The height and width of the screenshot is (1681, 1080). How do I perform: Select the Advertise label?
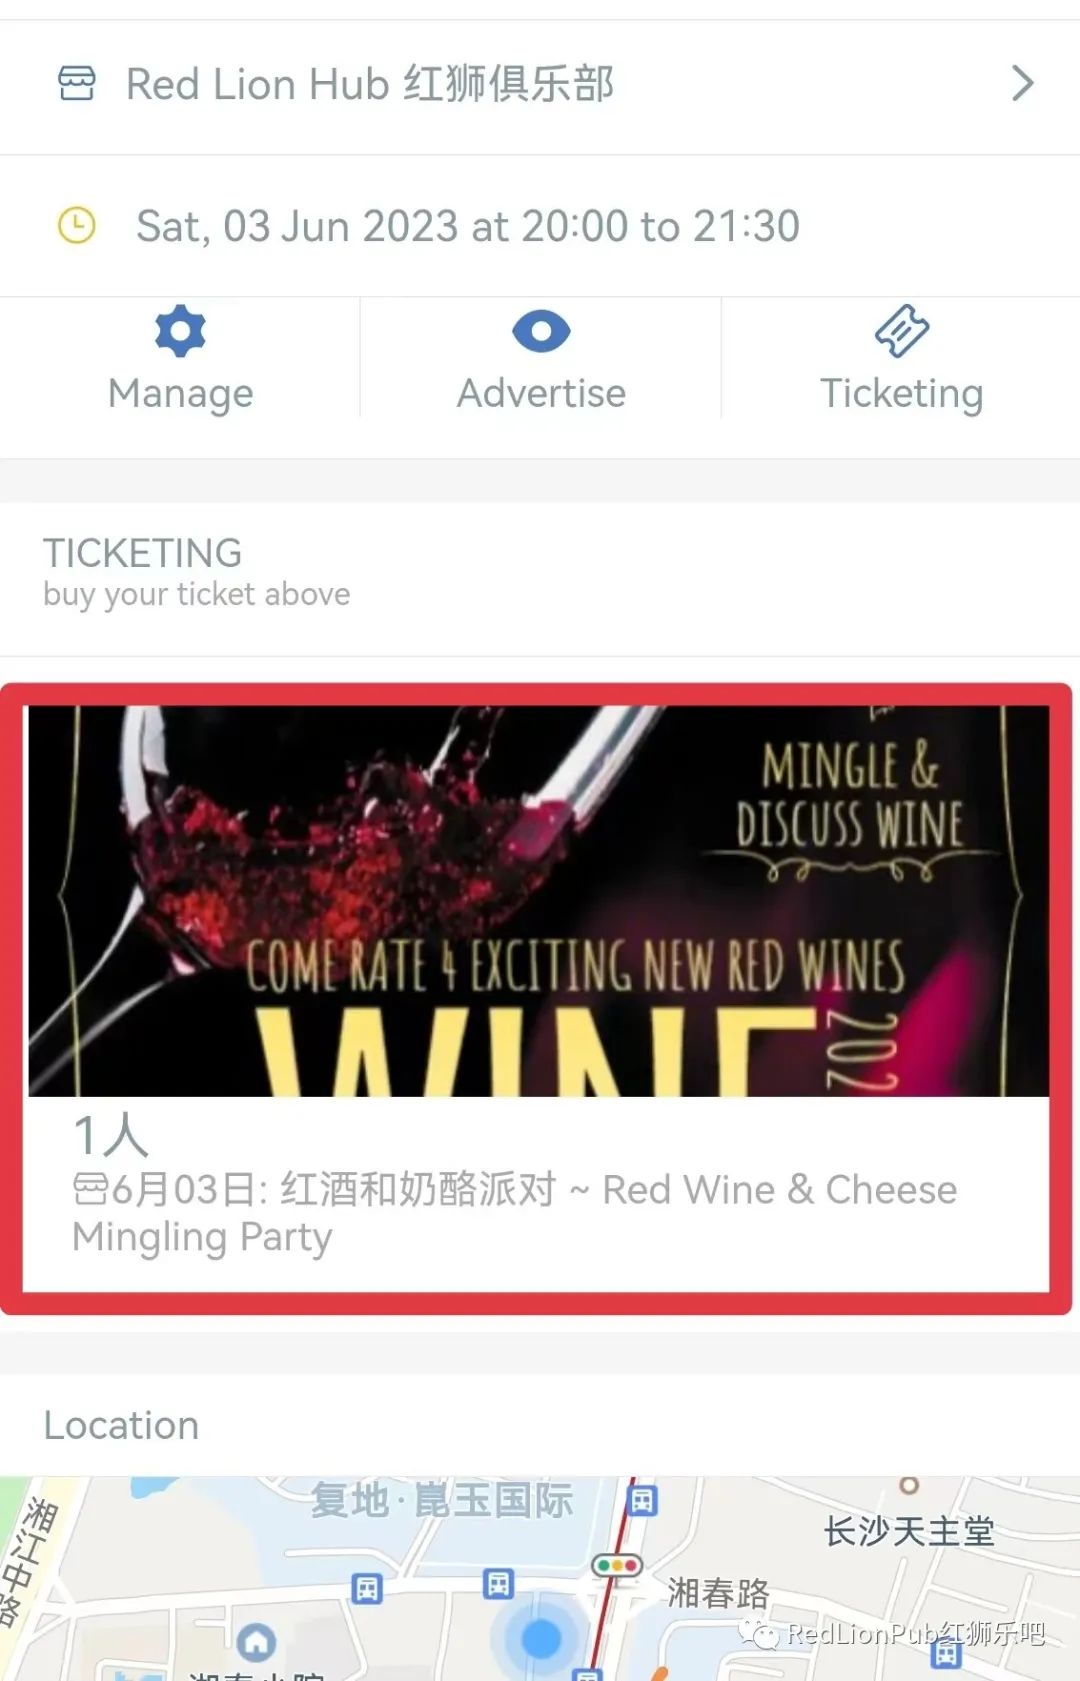pyautogui.click(x=541, y=393)
